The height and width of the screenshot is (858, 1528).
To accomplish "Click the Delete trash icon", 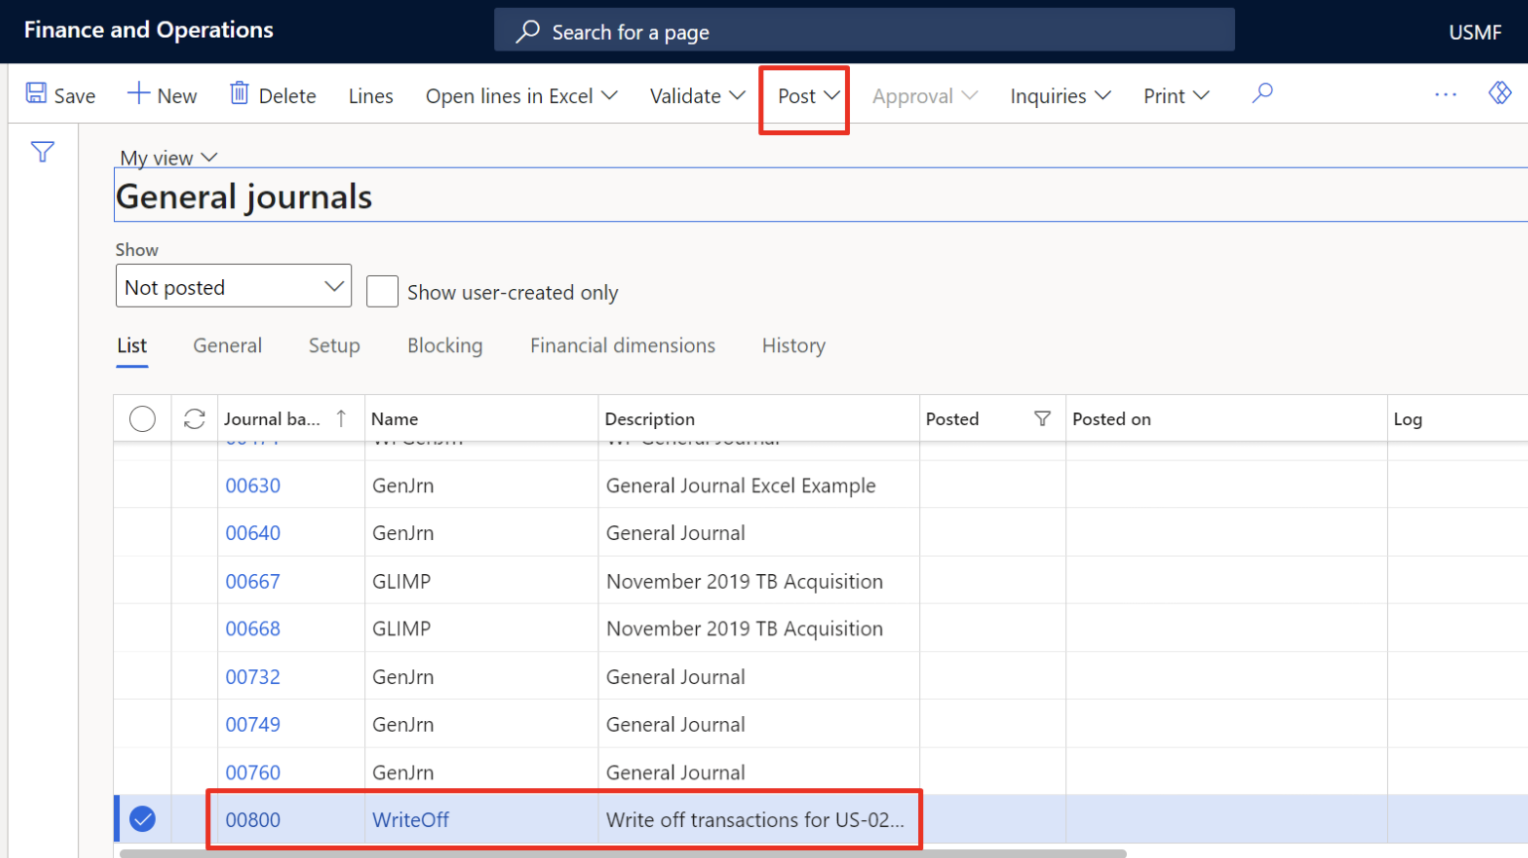I will (x=239, y=94).
